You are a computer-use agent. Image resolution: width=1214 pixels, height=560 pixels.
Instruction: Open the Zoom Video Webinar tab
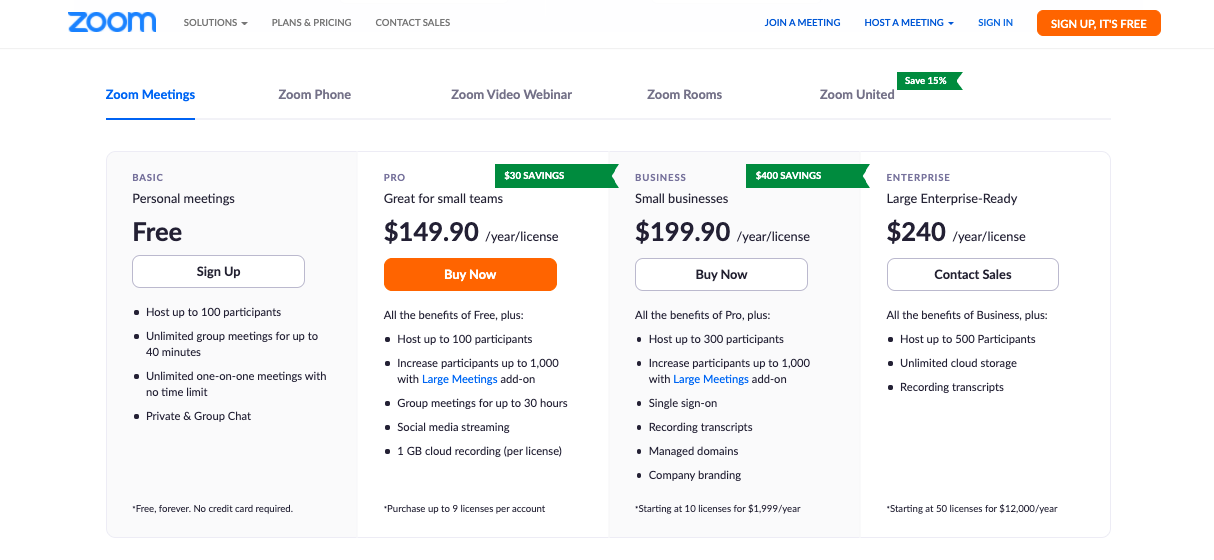[x=511, y=95]
